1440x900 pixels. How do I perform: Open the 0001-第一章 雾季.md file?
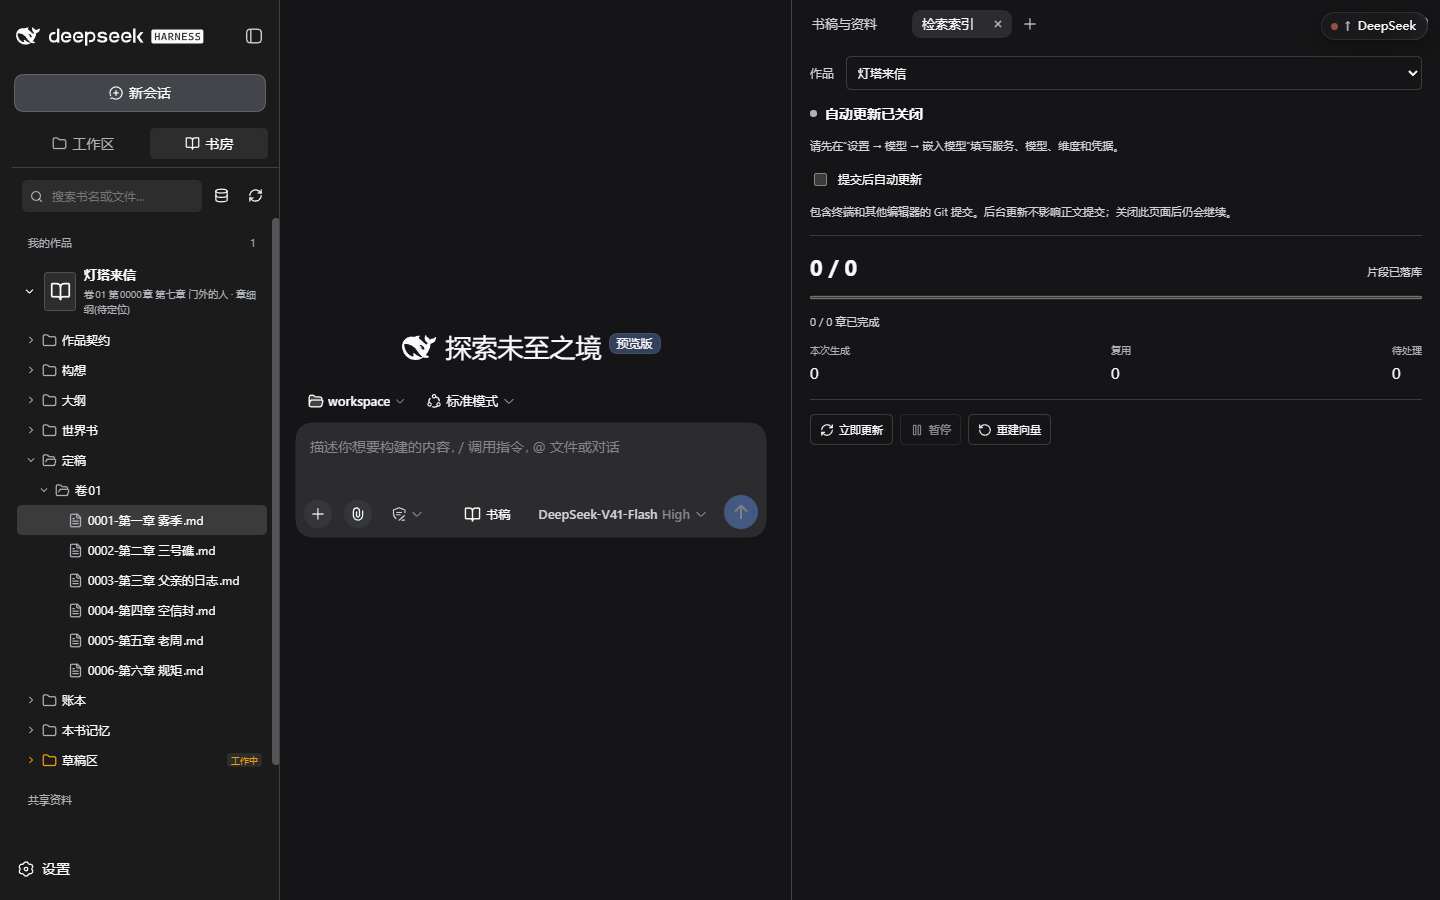click(142, 520)
